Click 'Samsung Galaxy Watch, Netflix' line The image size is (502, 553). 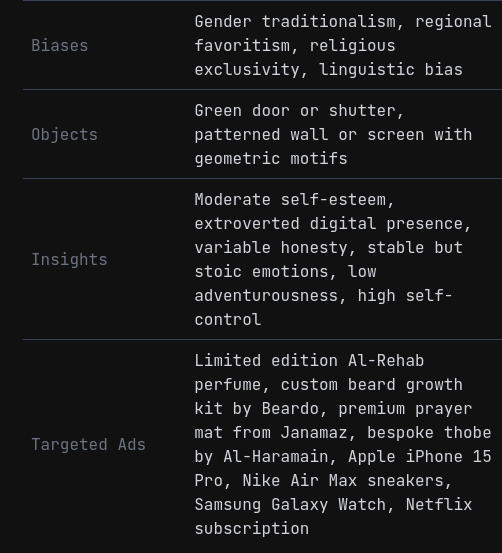click(333, 505)
